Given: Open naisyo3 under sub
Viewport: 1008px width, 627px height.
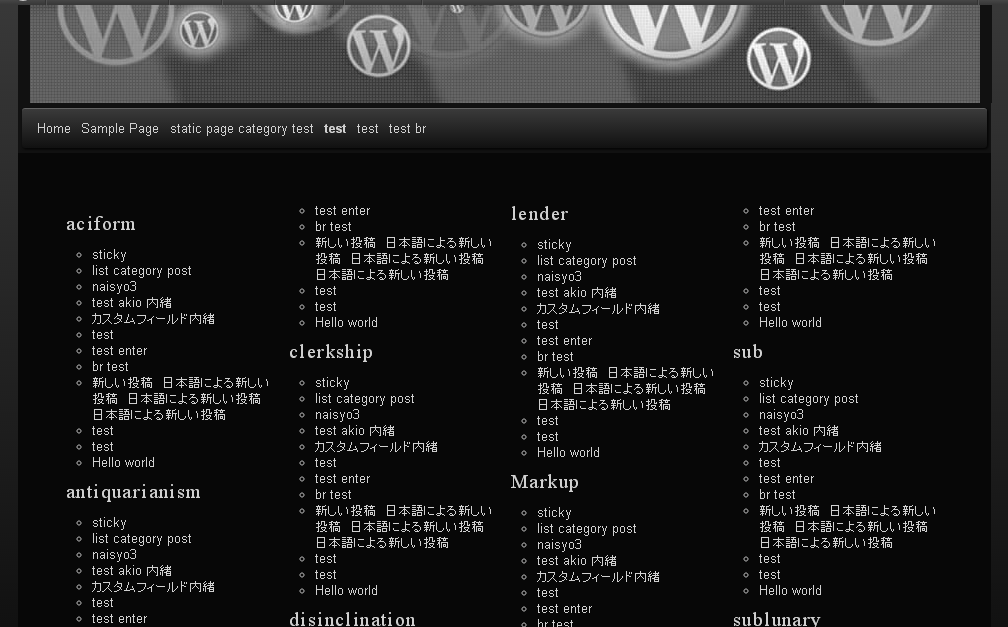Looking at the screenshot, I should coord(781,415).
